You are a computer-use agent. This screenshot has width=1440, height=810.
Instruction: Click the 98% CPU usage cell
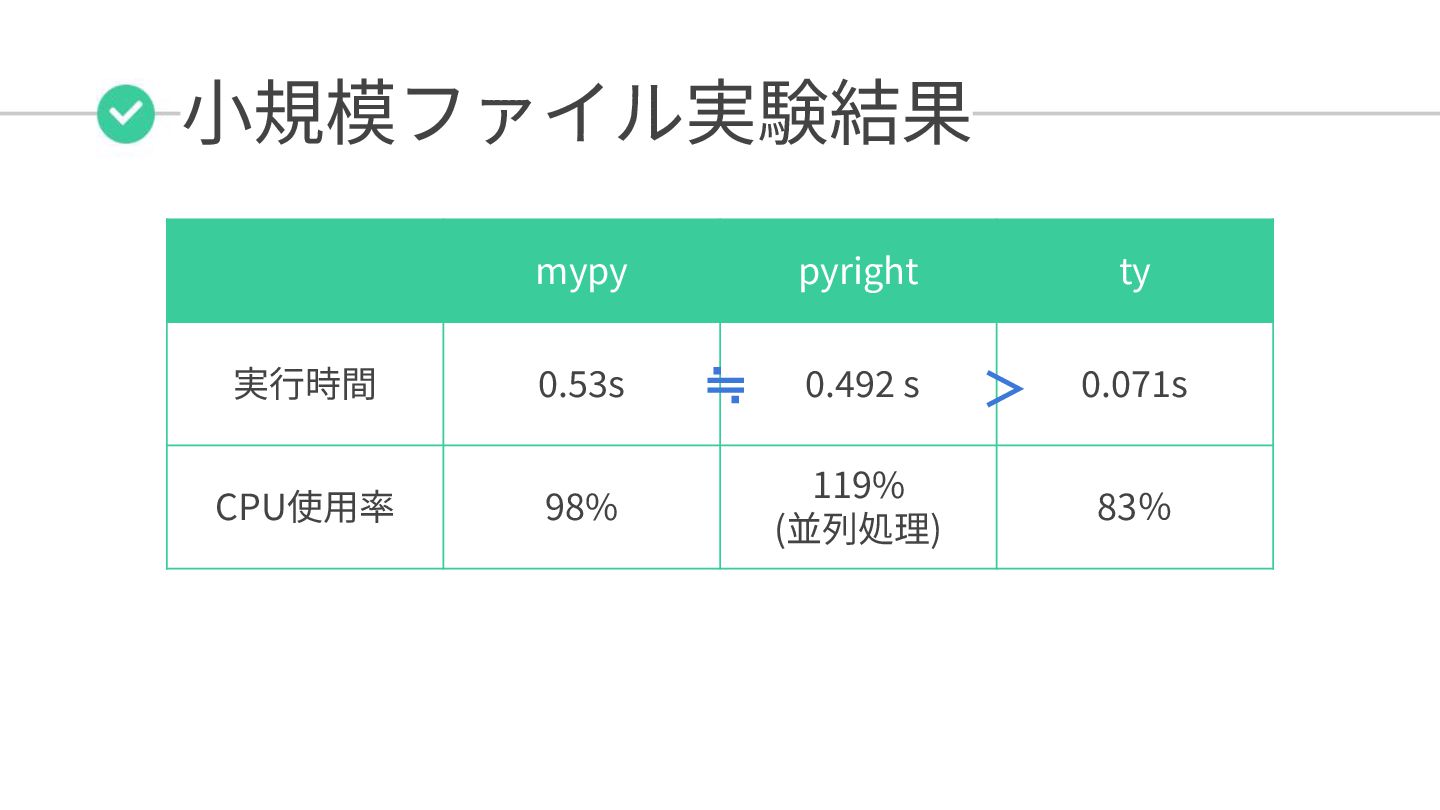coord(581,507)
